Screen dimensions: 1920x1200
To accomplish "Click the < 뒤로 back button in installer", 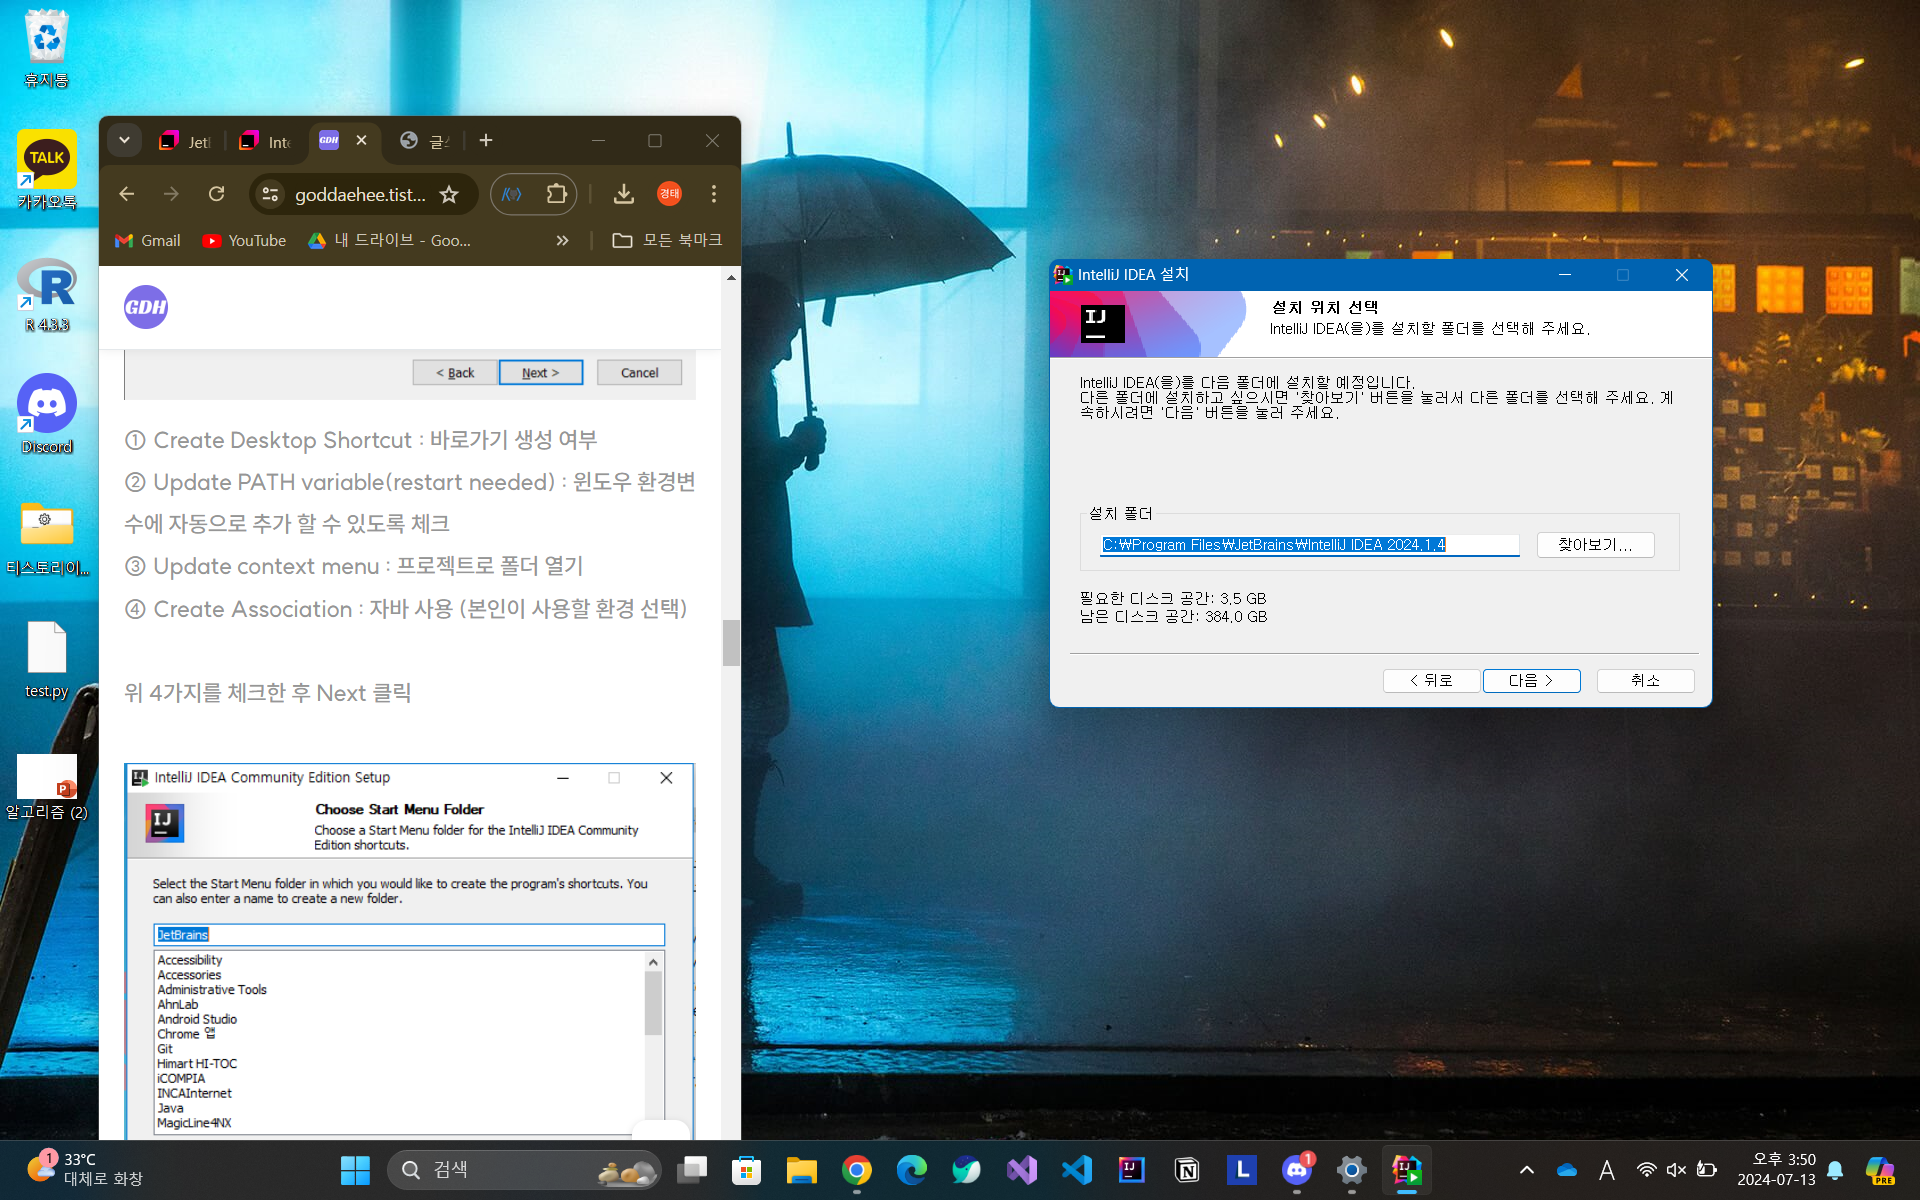I will (x=1431, y=681).
